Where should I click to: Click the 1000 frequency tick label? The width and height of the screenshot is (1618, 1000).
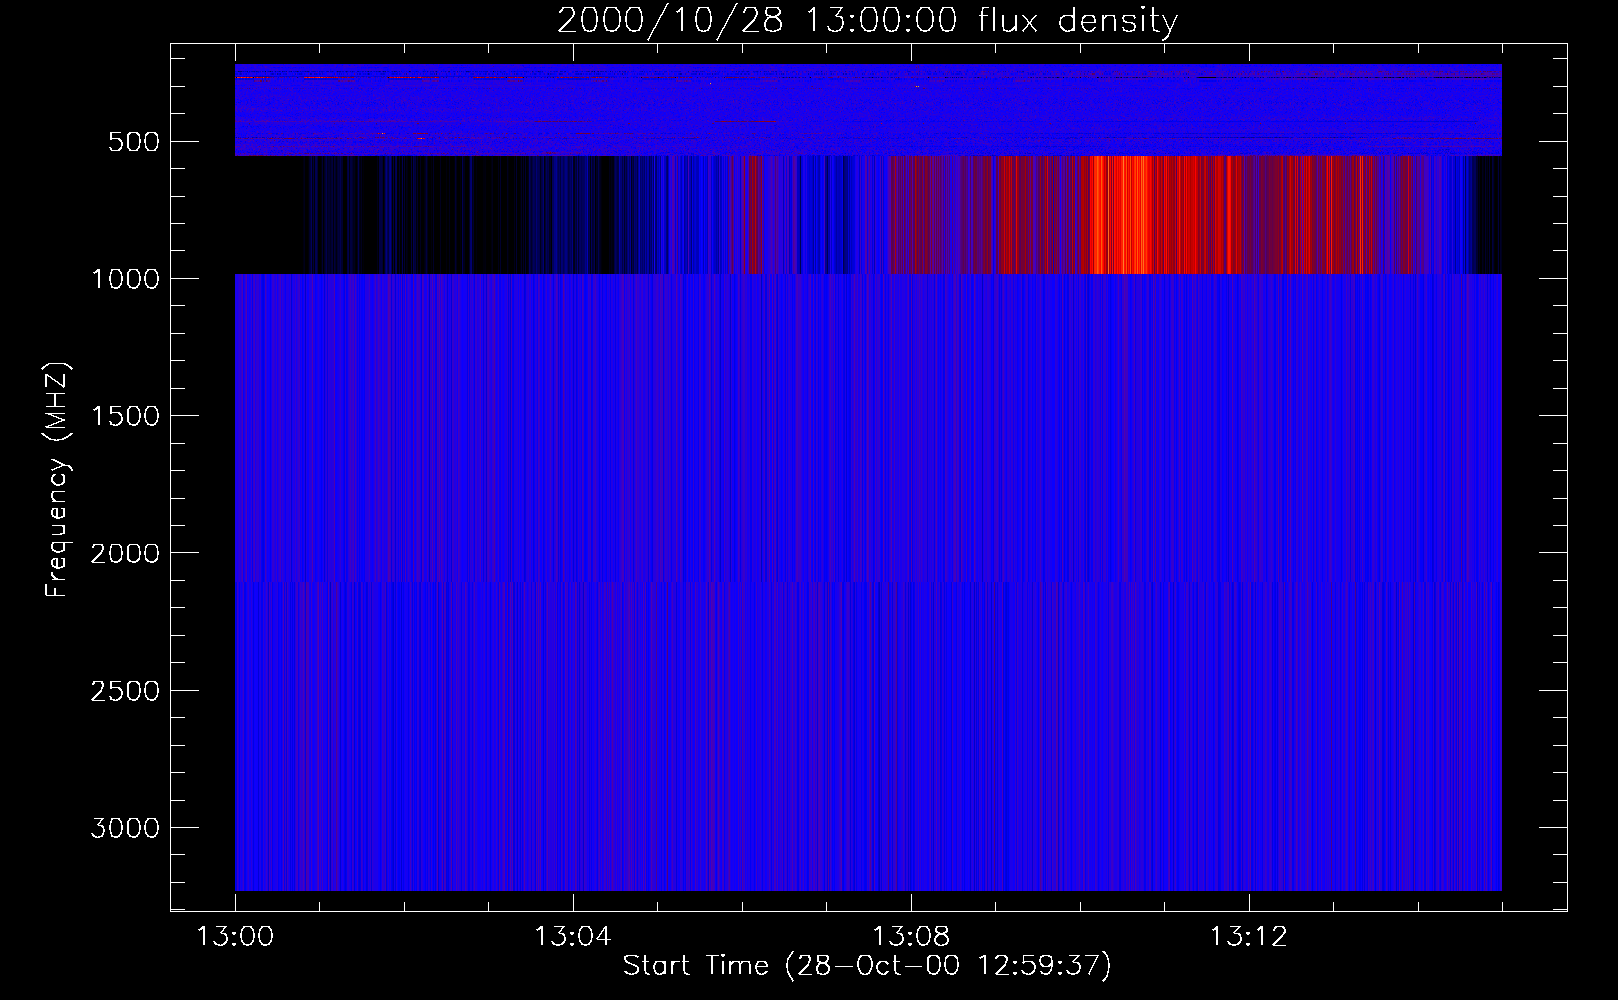[x=125, y=279]
